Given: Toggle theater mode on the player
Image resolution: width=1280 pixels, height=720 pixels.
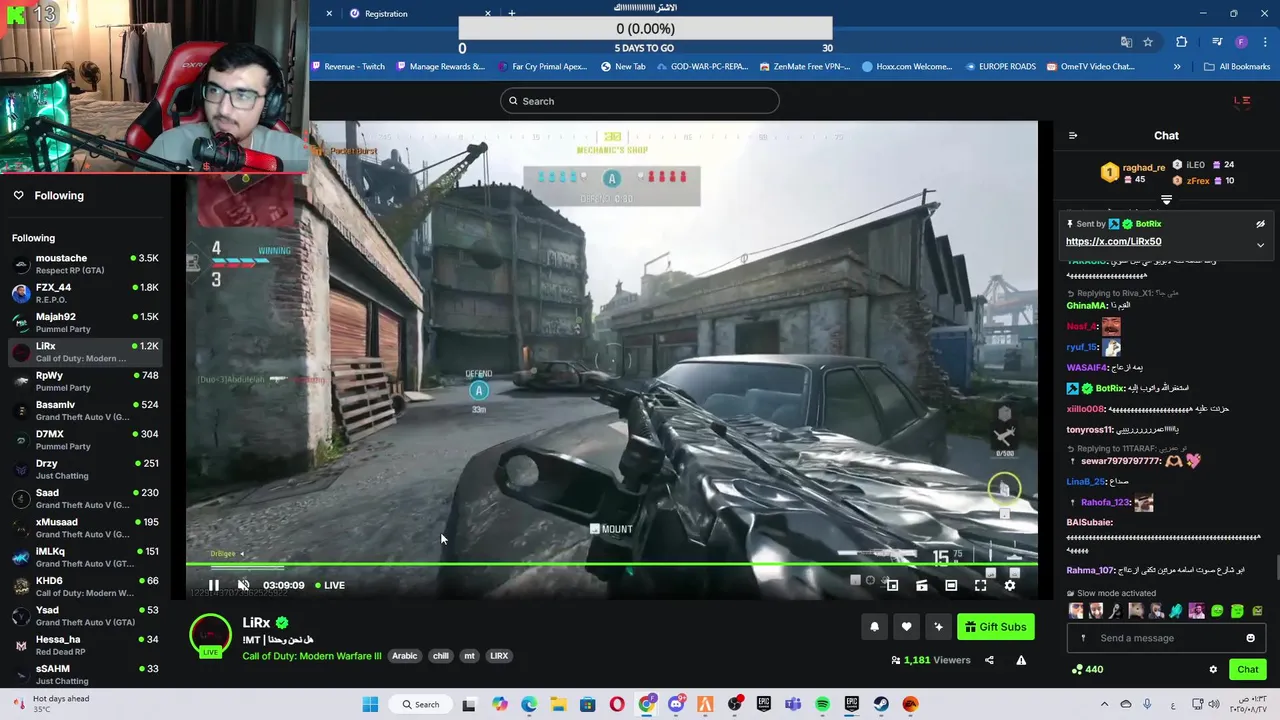Looking at the screenshot, I should (951, 585).
